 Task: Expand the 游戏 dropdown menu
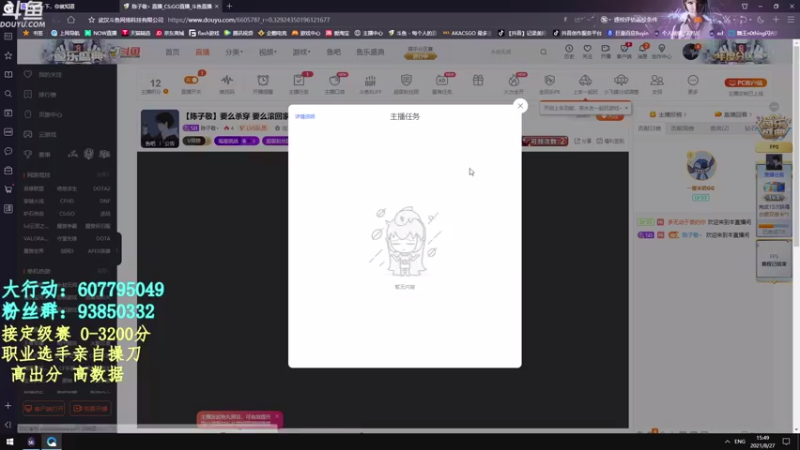coord(301,52)
